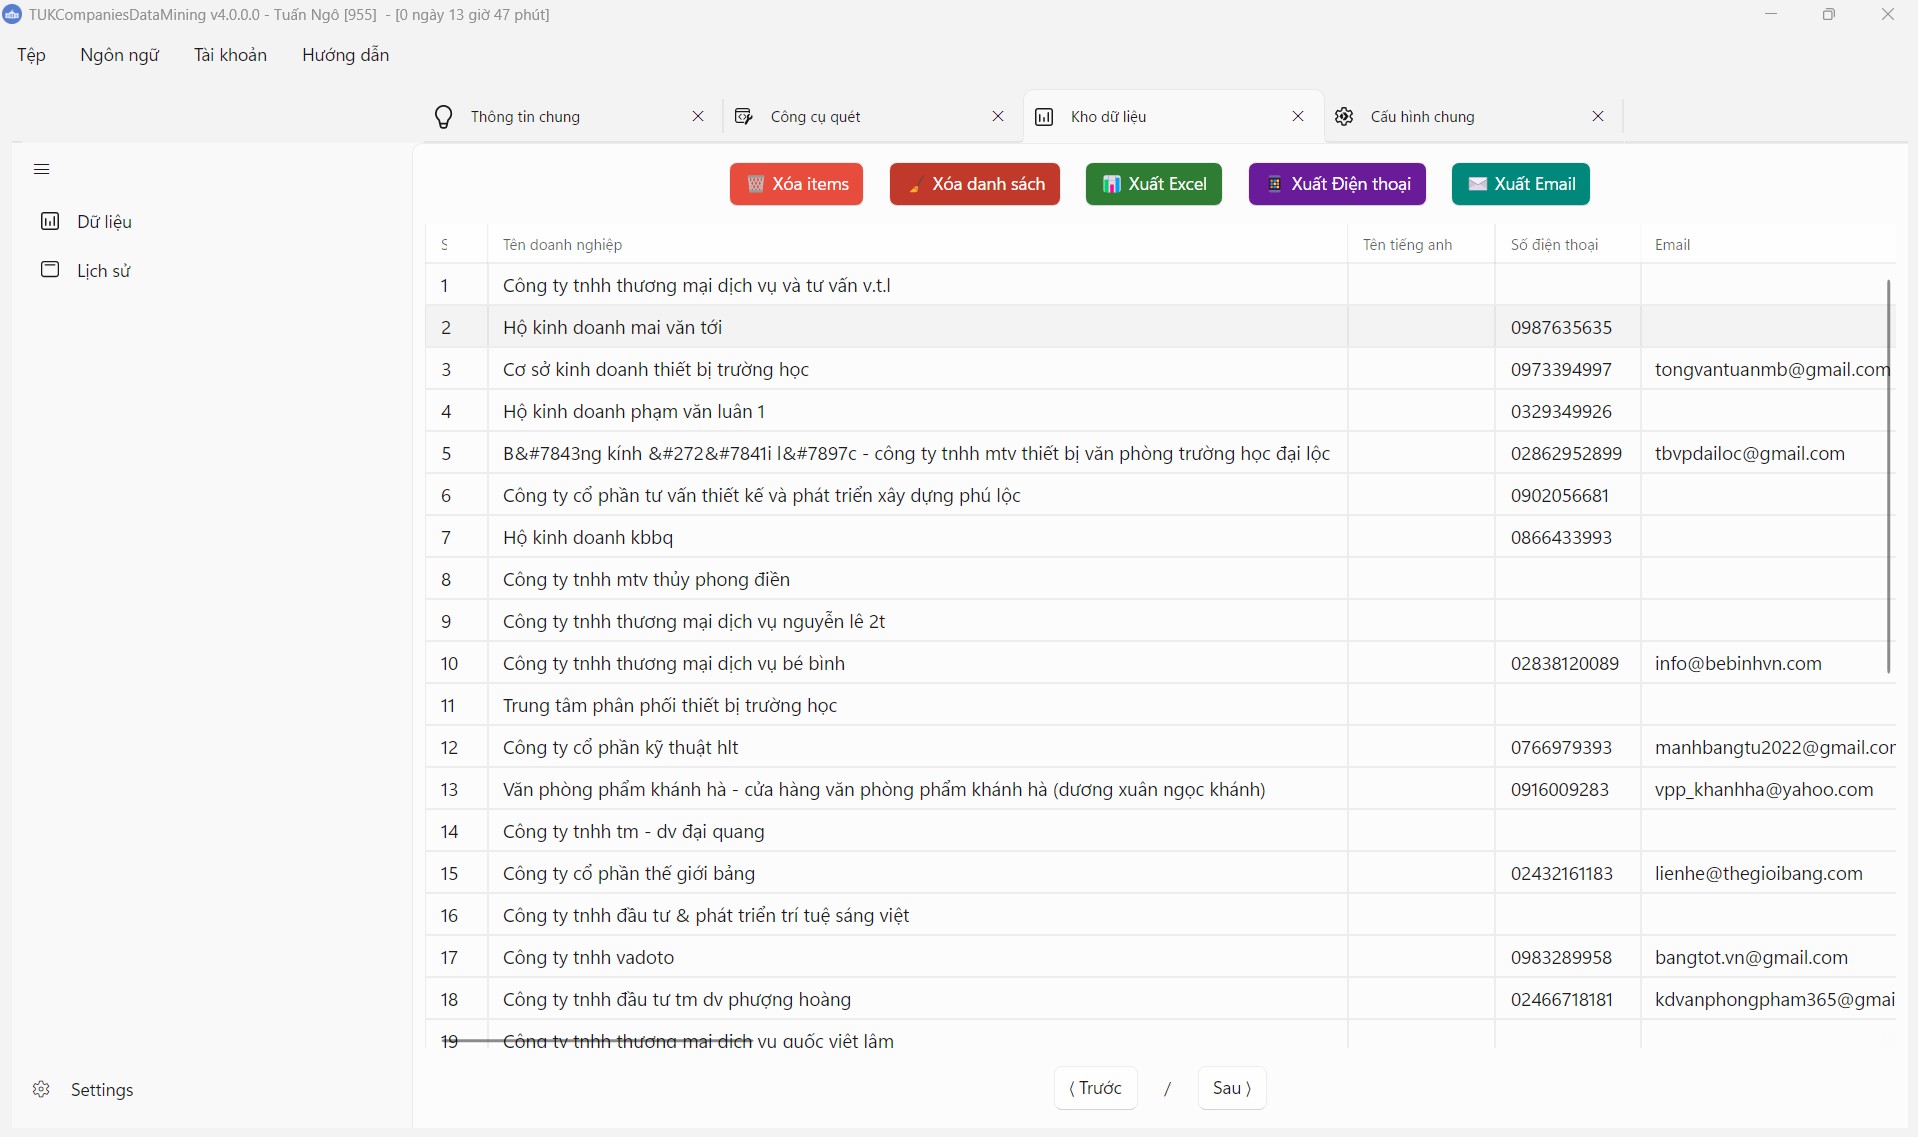Viewport: 1918px width, 1137px height.
Task: Click lightbulb icon on Thông tin chung tab
Action: [443, 117]
